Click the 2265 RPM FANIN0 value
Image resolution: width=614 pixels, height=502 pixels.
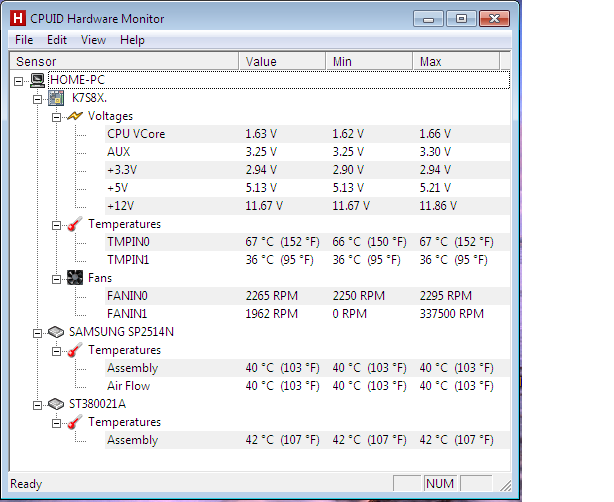coord(272,296)
